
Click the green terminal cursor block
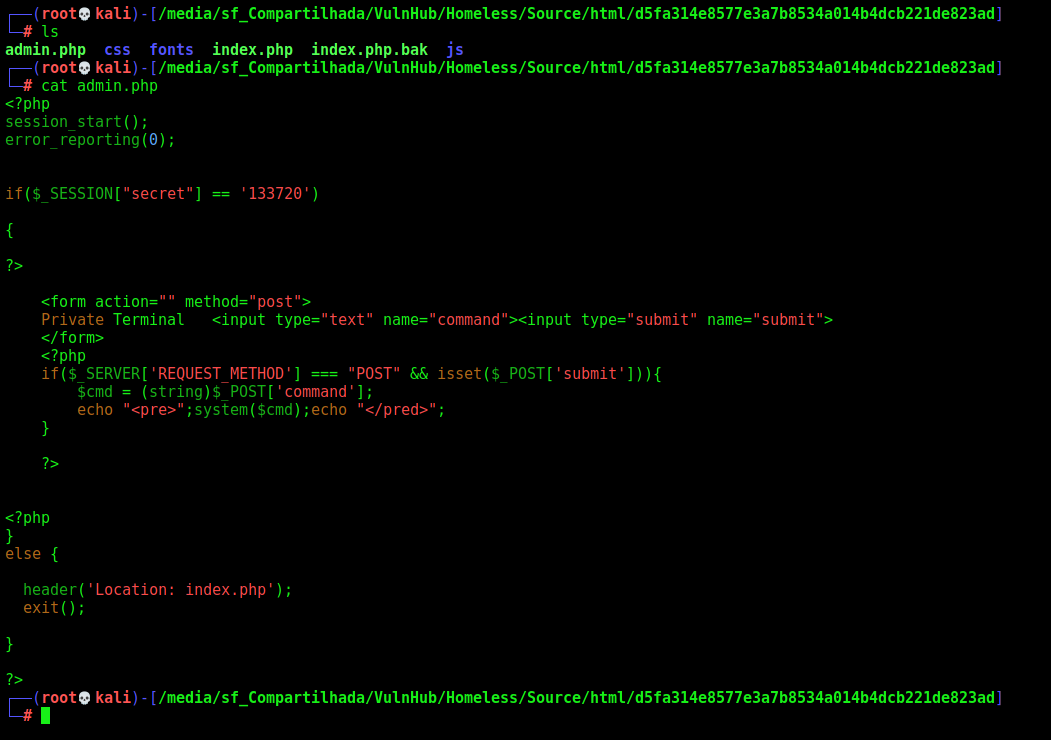point(46,716)
